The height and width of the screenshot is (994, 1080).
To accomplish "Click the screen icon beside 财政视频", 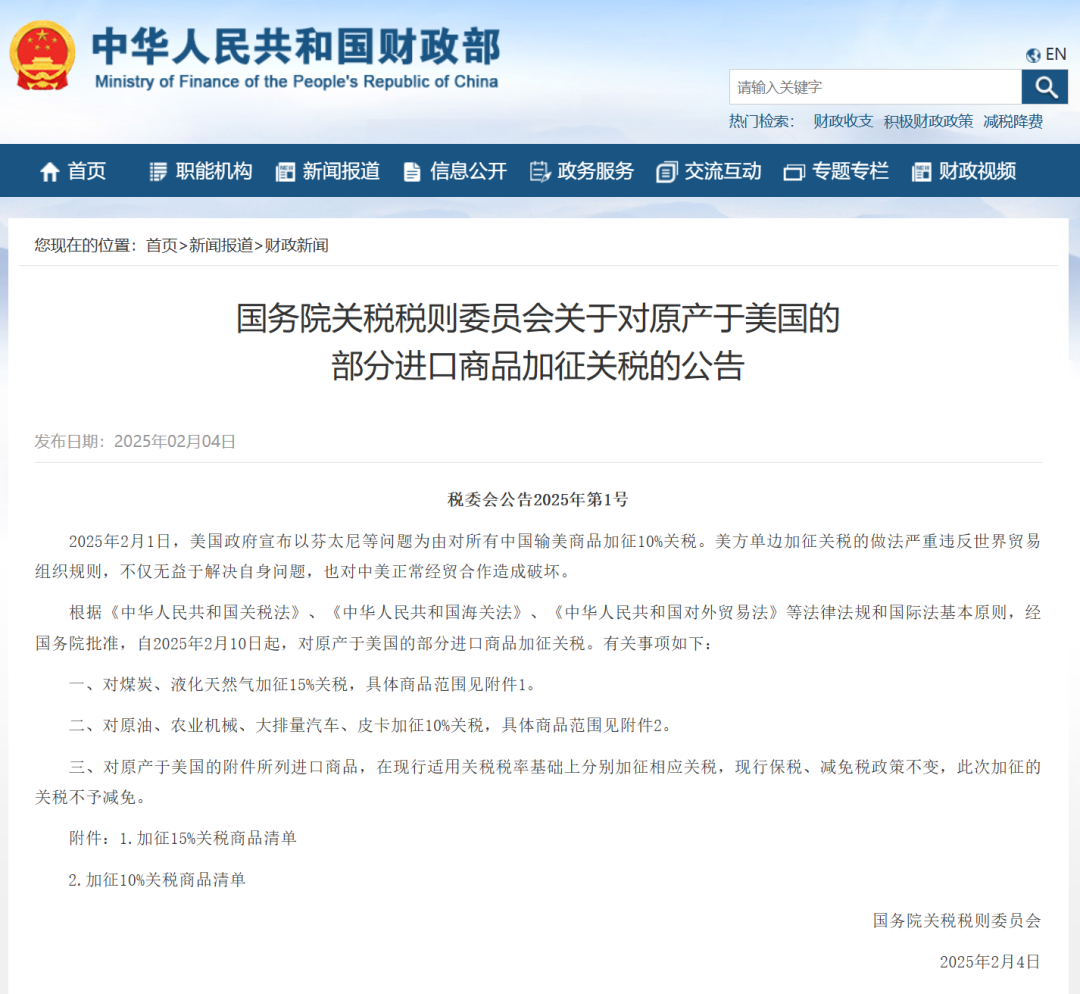I will pyautogui.click(x=920, y=170).
